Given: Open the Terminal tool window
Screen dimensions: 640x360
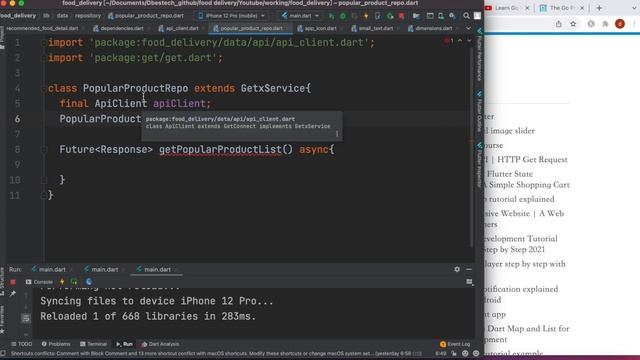Looking at the screenshot, I should point(93,344).
